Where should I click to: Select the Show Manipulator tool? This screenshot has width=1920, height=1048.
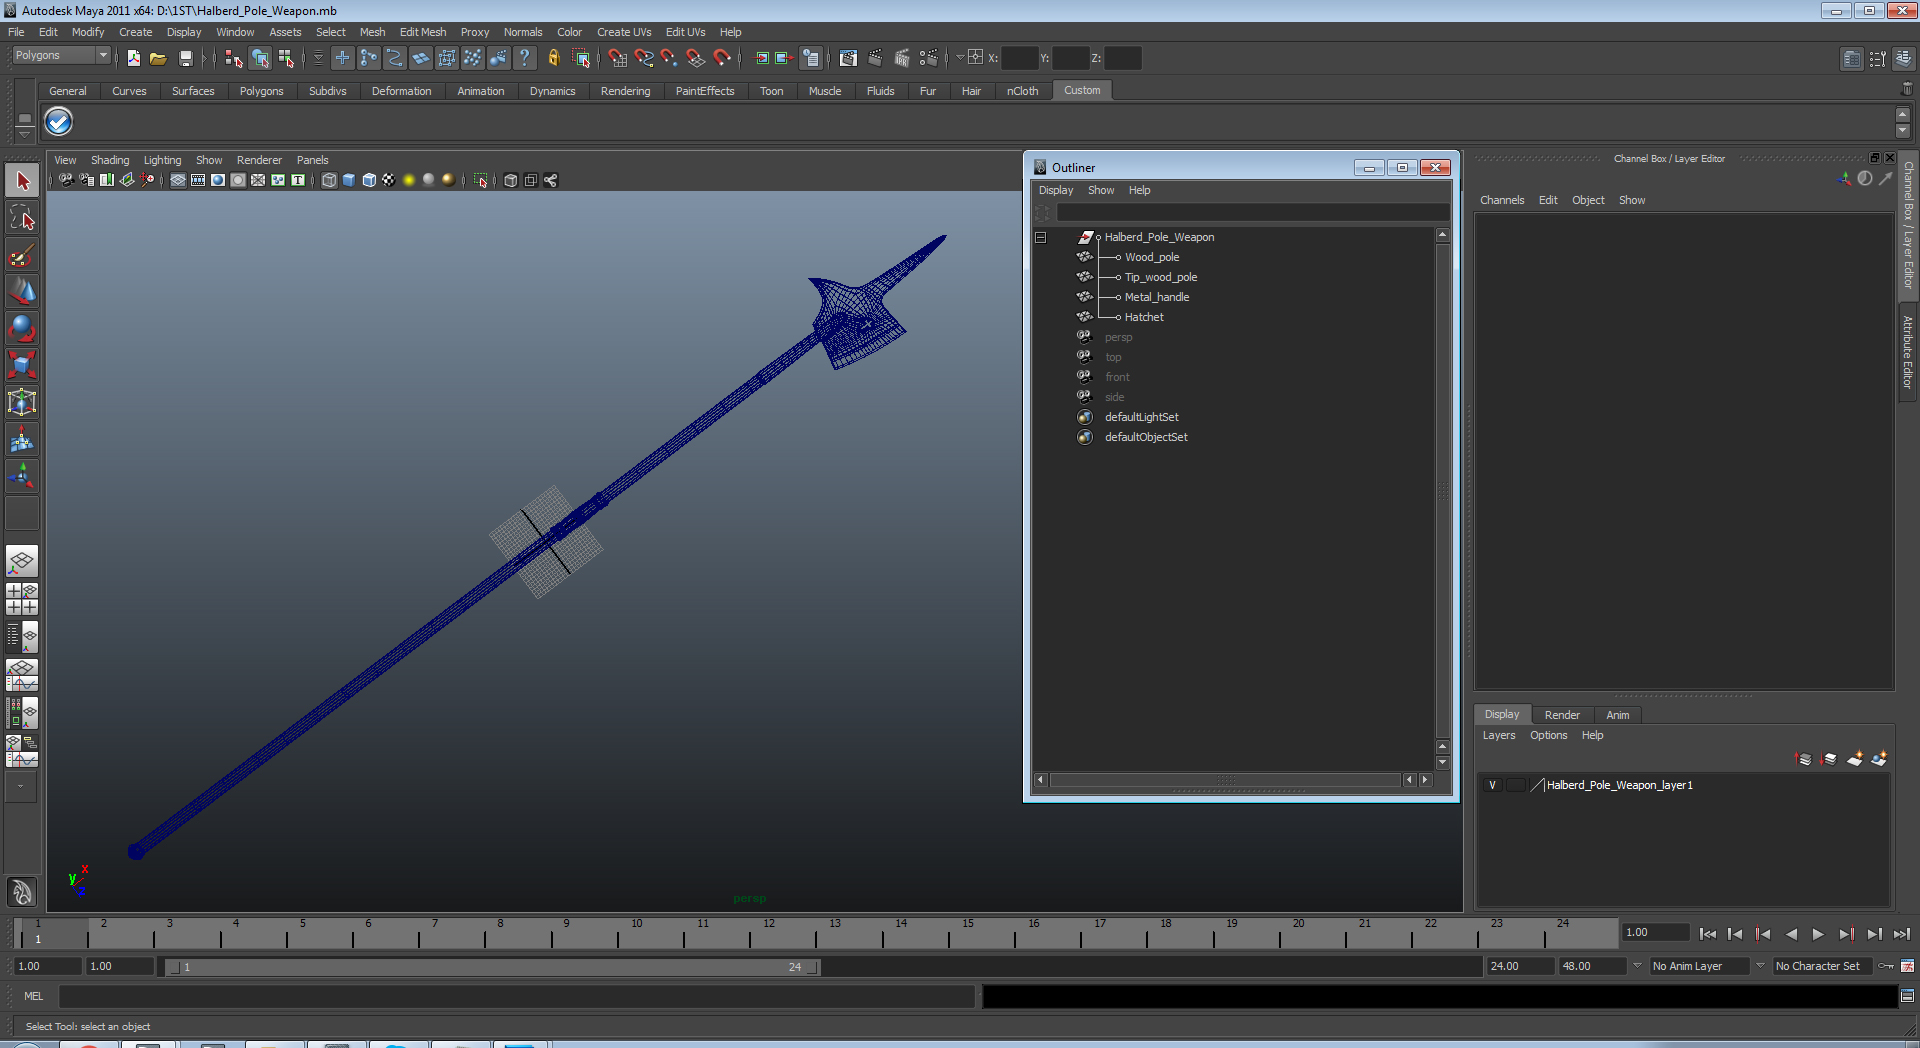point(22,477)
